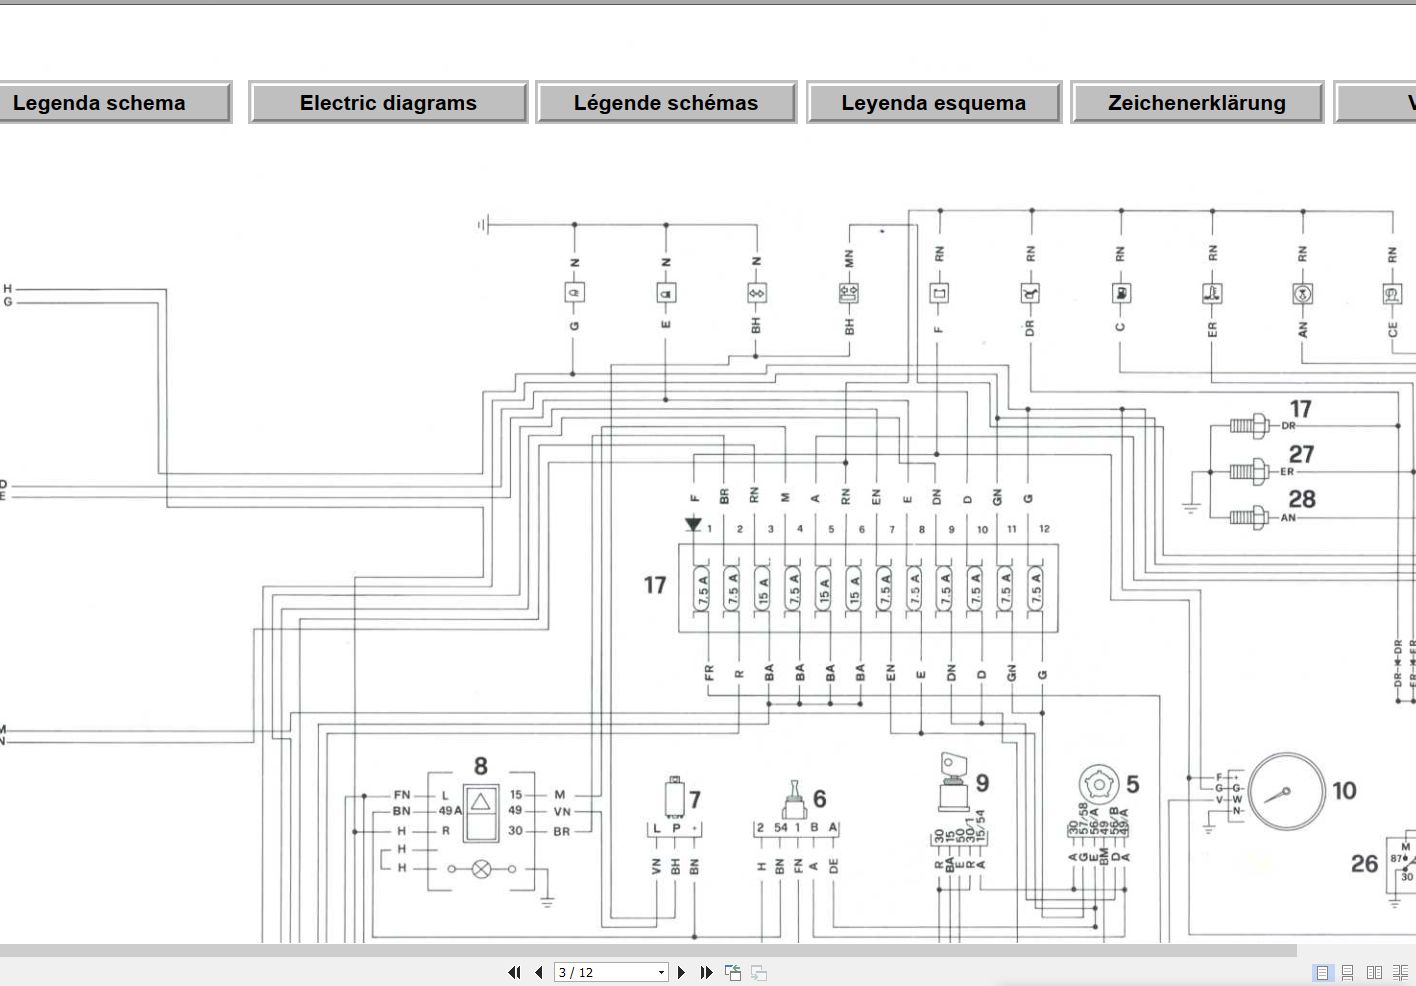Viewport: 1416px width, 986px height.
Task: Click fuse number 12 rated 7.5 A
Action: [x=1036, y=589]
